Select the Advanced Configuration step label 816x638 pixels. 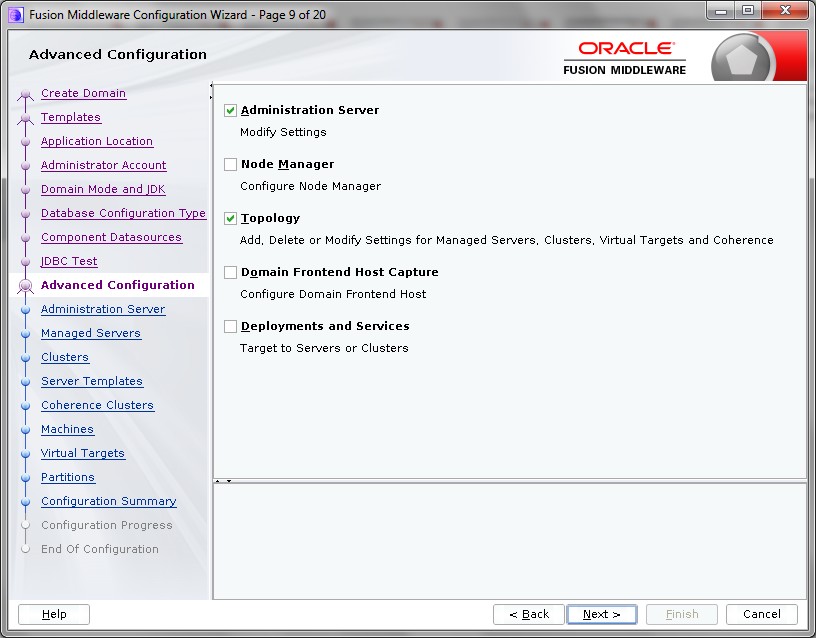[x=118, y=285]
